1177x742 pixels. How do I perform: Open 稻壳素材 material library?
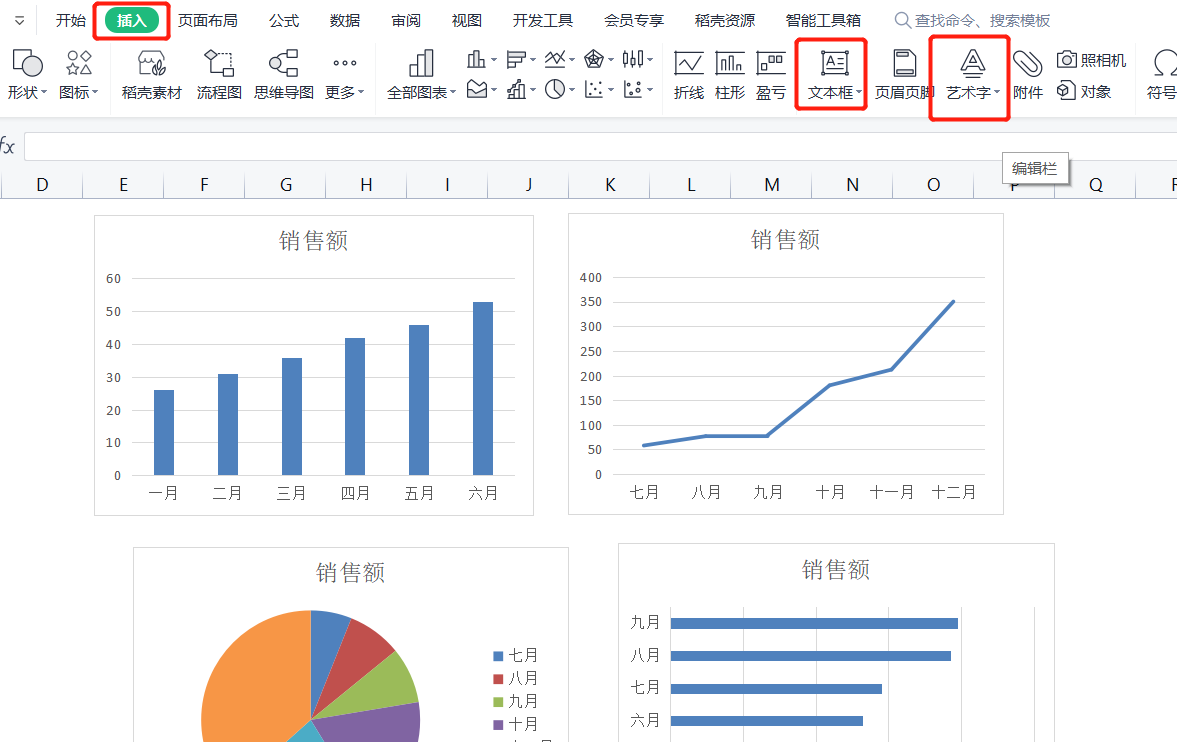coord(152,74)
